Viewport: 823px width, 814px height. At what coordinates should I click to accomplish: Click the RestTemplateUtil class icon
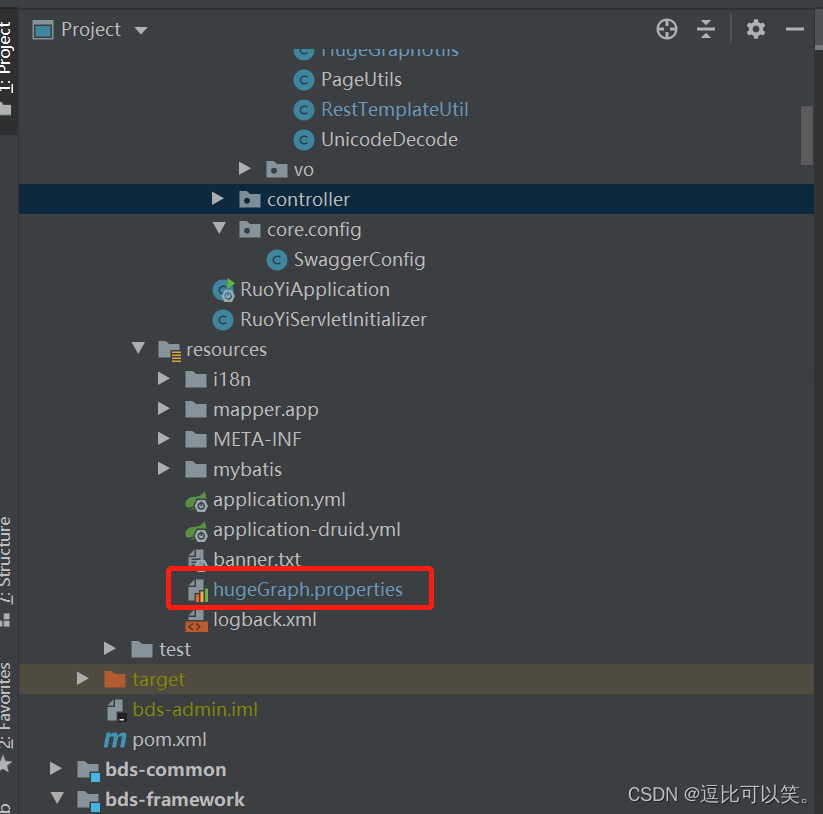[x=303, y=110]
